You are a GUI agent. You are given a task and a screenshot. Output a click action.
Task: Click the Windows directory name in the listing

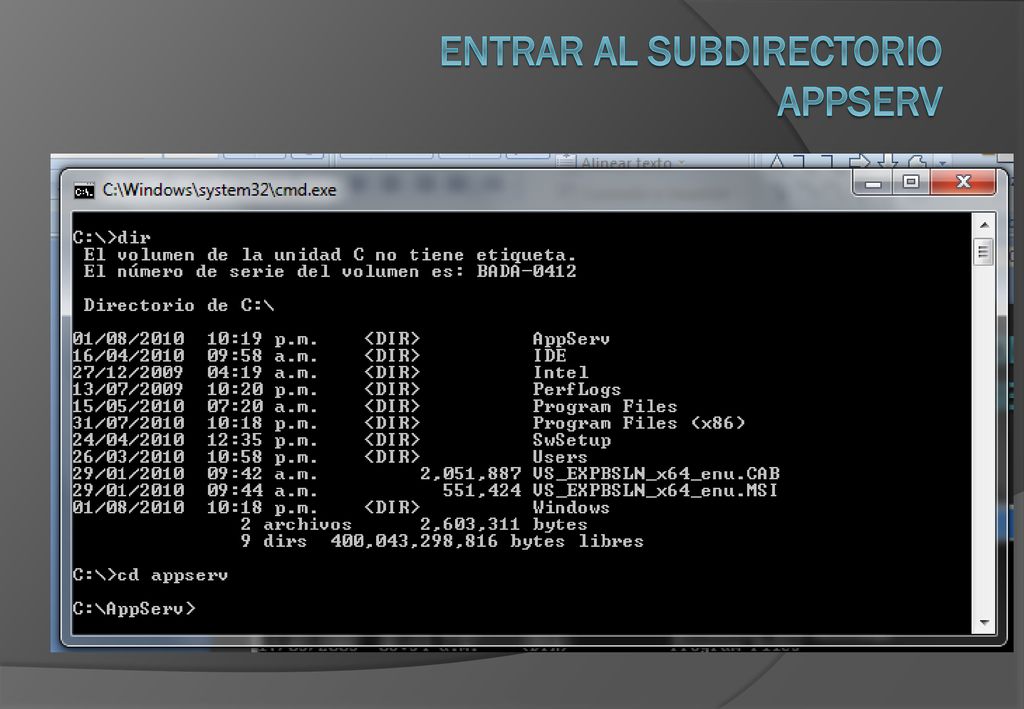tap(571, 507)
